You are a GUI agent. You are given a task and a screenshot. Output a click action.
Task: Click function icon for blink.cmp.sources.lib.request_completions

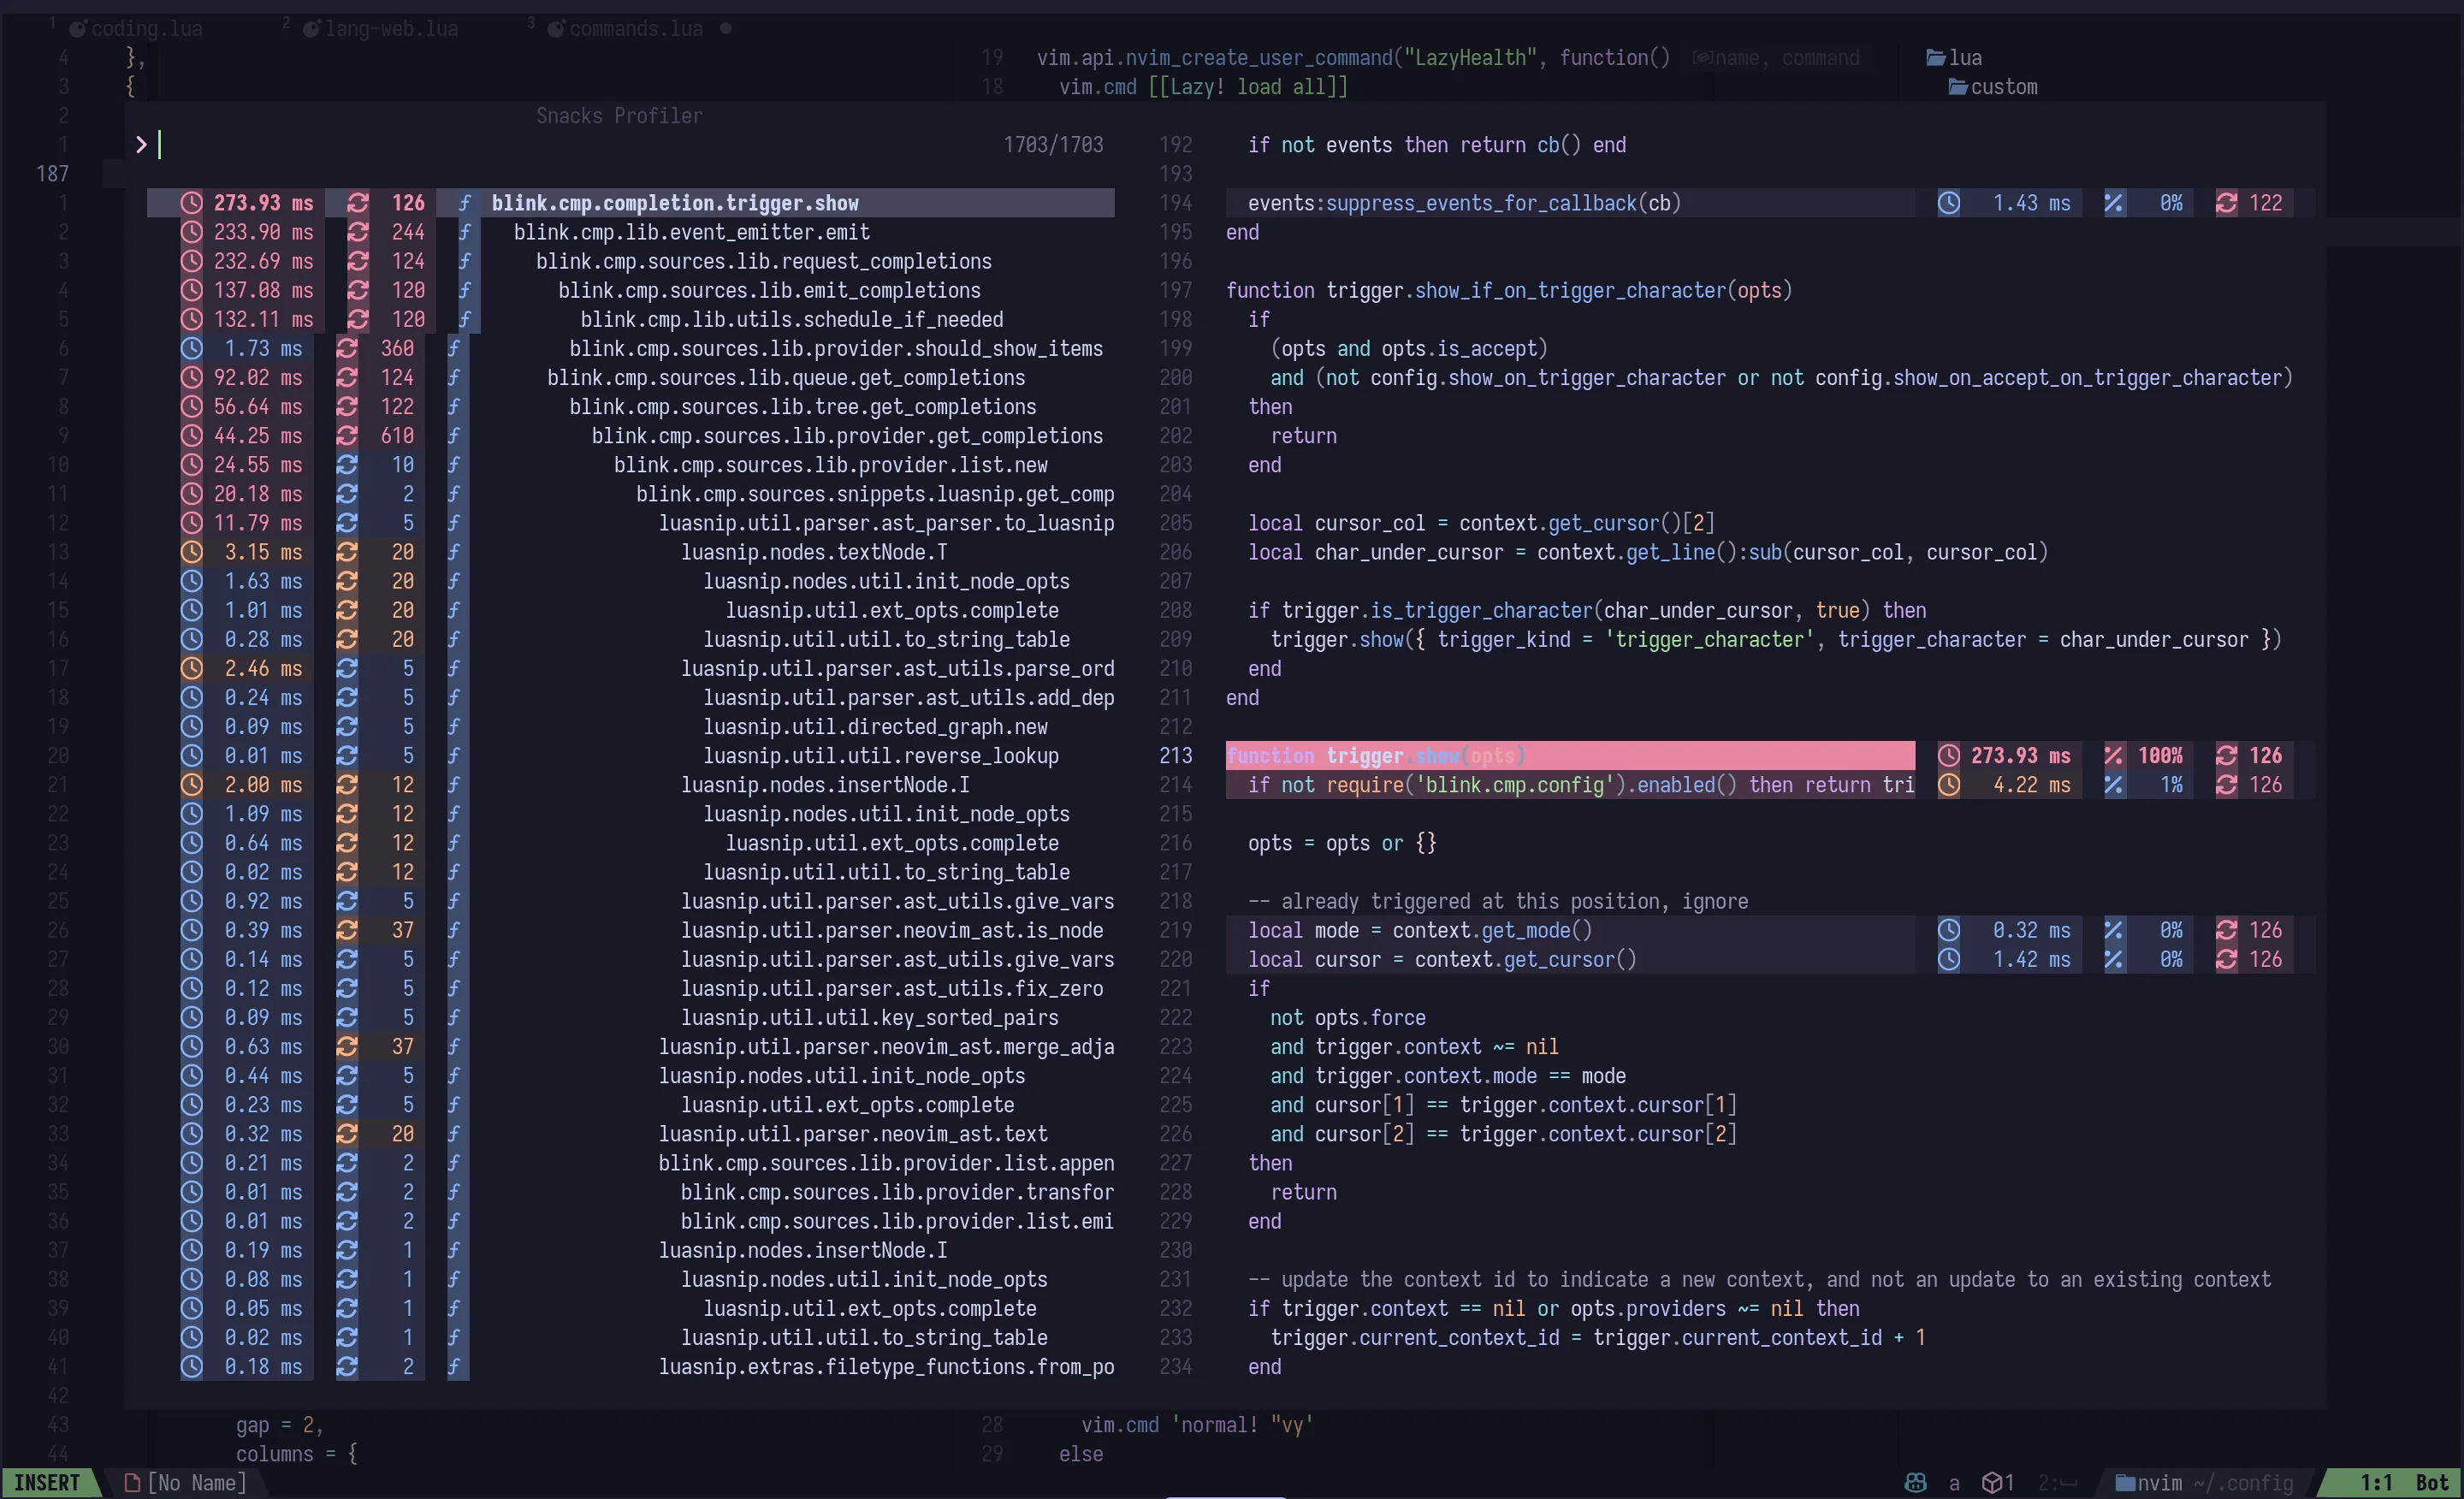pyautogui.click(x=464, y=261)
